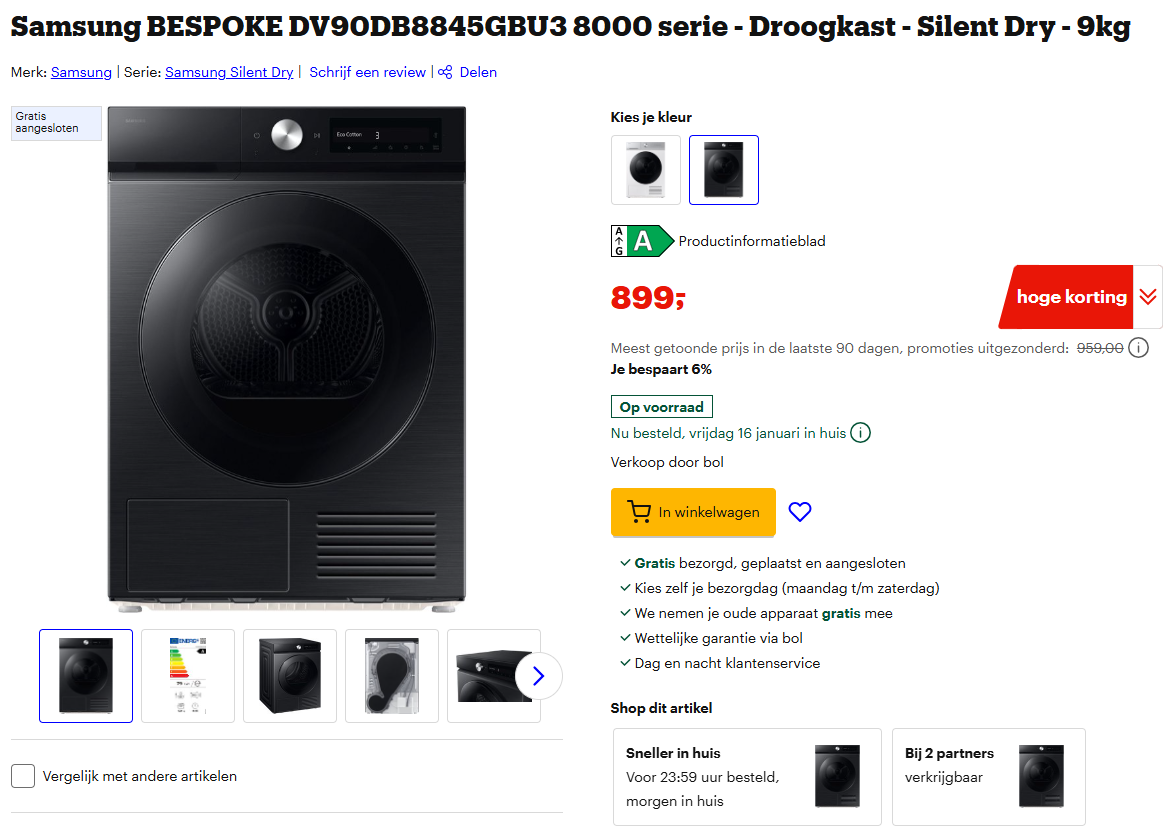1171x832 pixels.
Task: Click the arrow to view more thumbnails
Action: point(538,676)
